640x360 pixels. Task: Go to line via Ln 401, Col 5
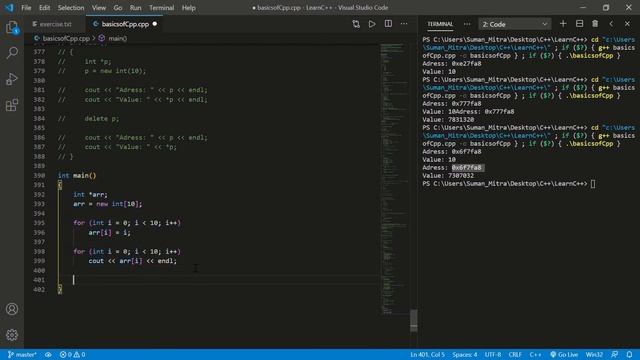click(427, 355)
